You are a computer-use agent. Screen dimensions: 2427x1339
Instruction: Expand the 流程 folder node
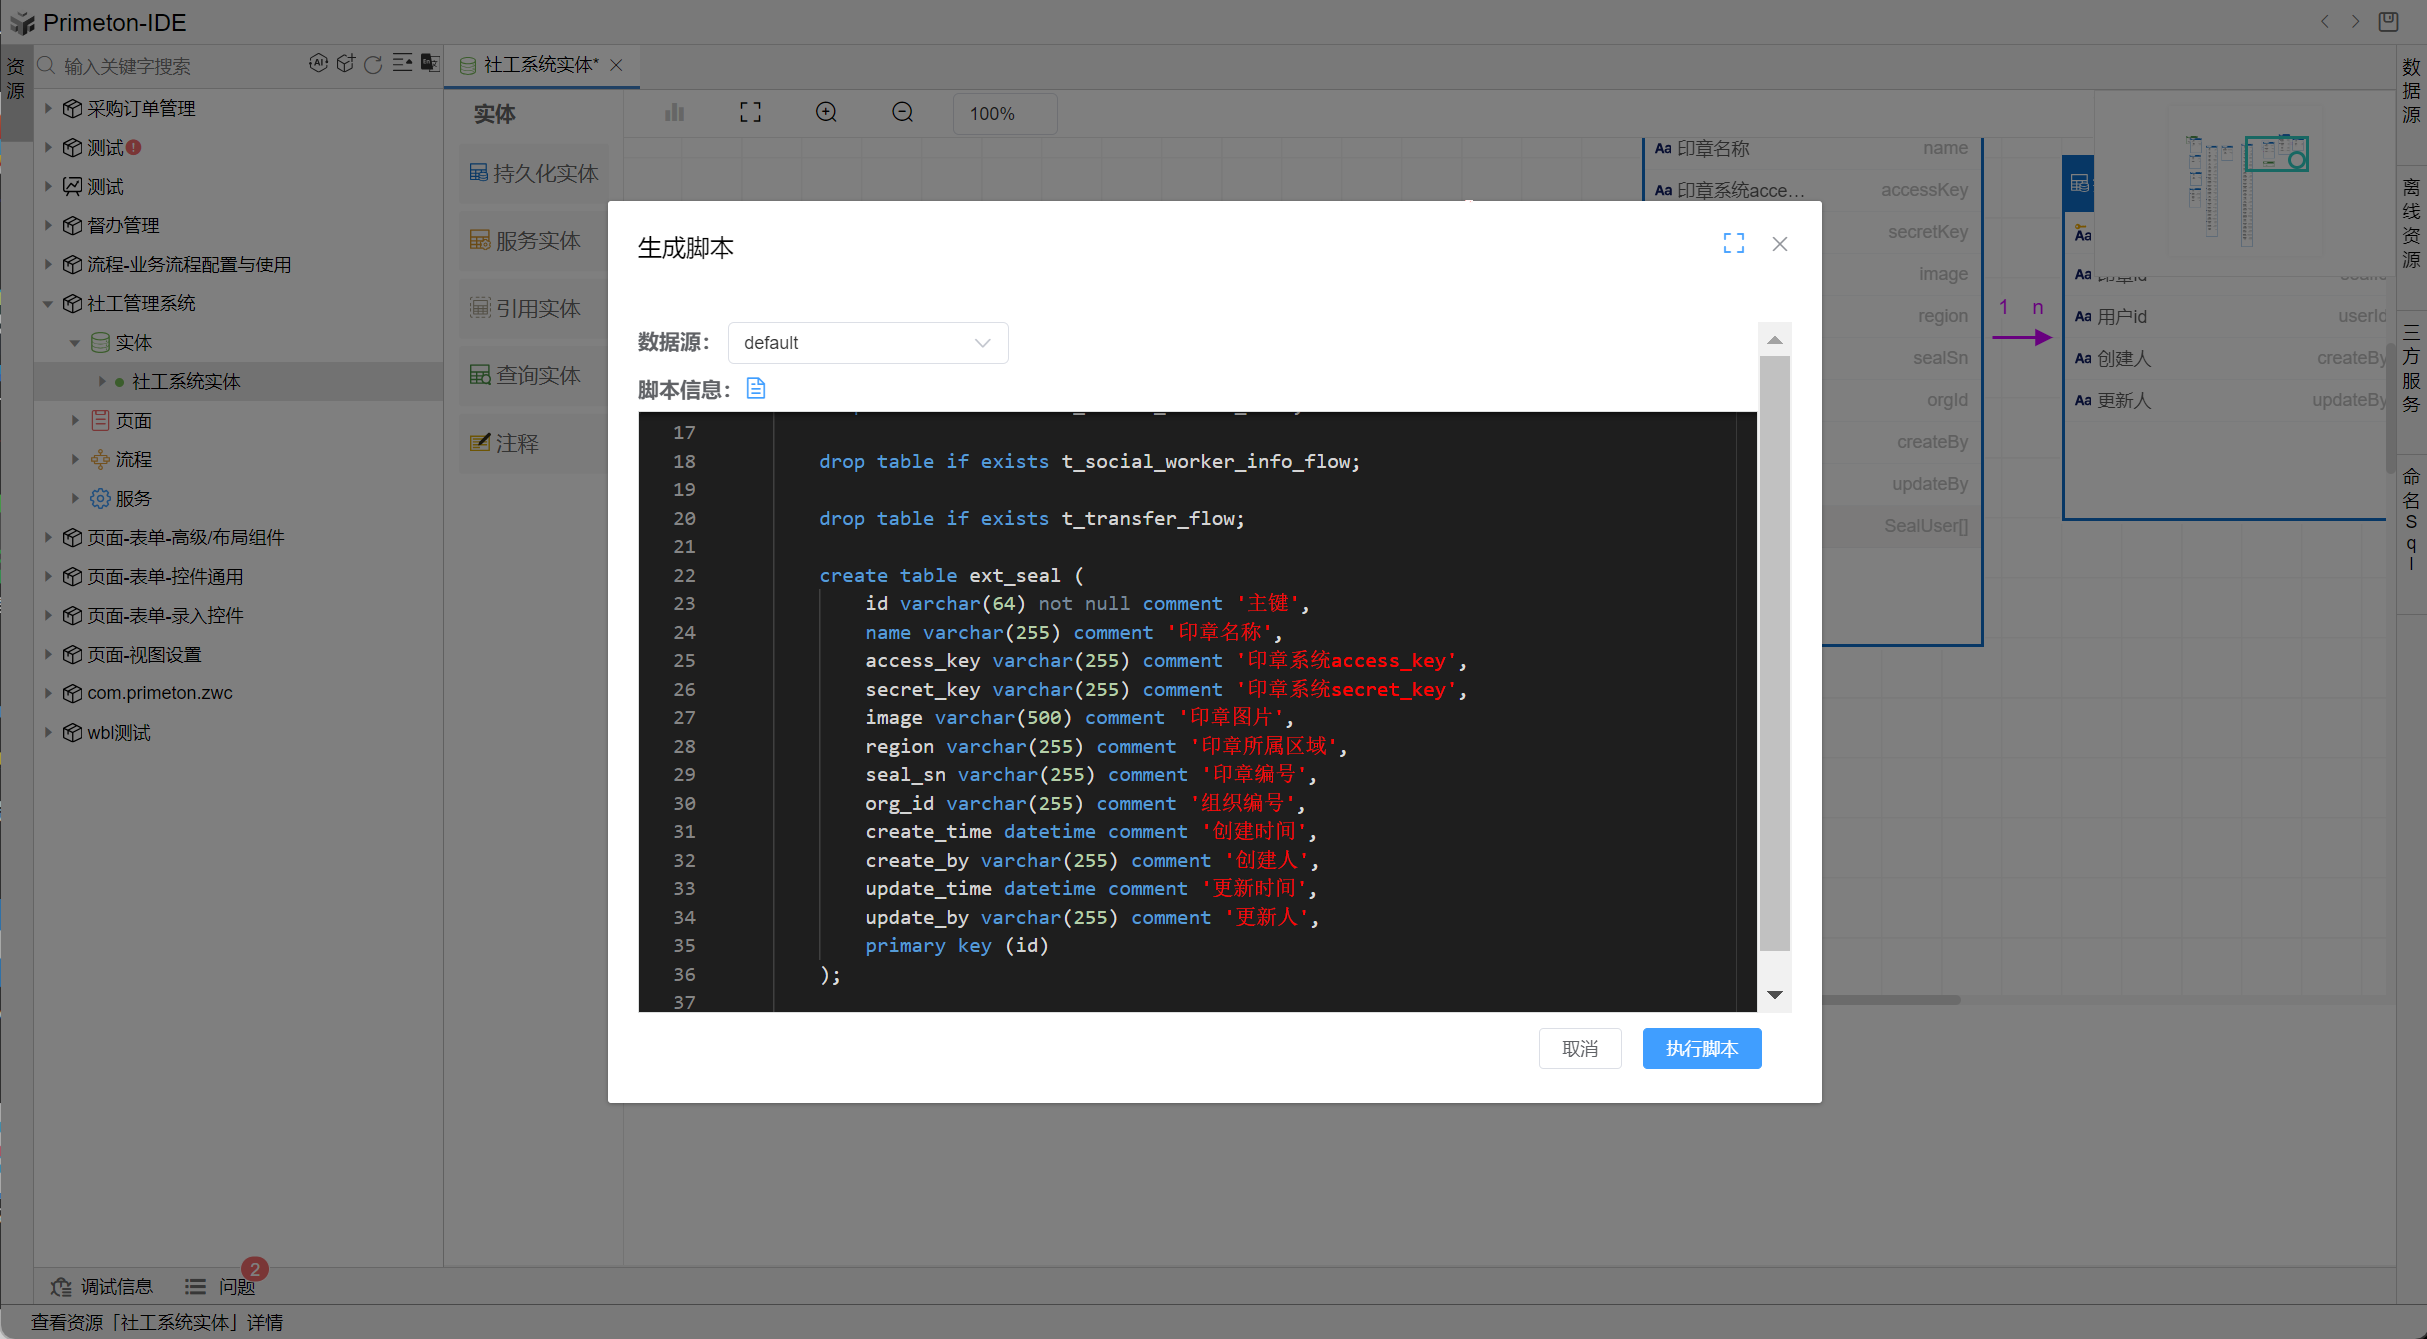(x=75, y=460)
